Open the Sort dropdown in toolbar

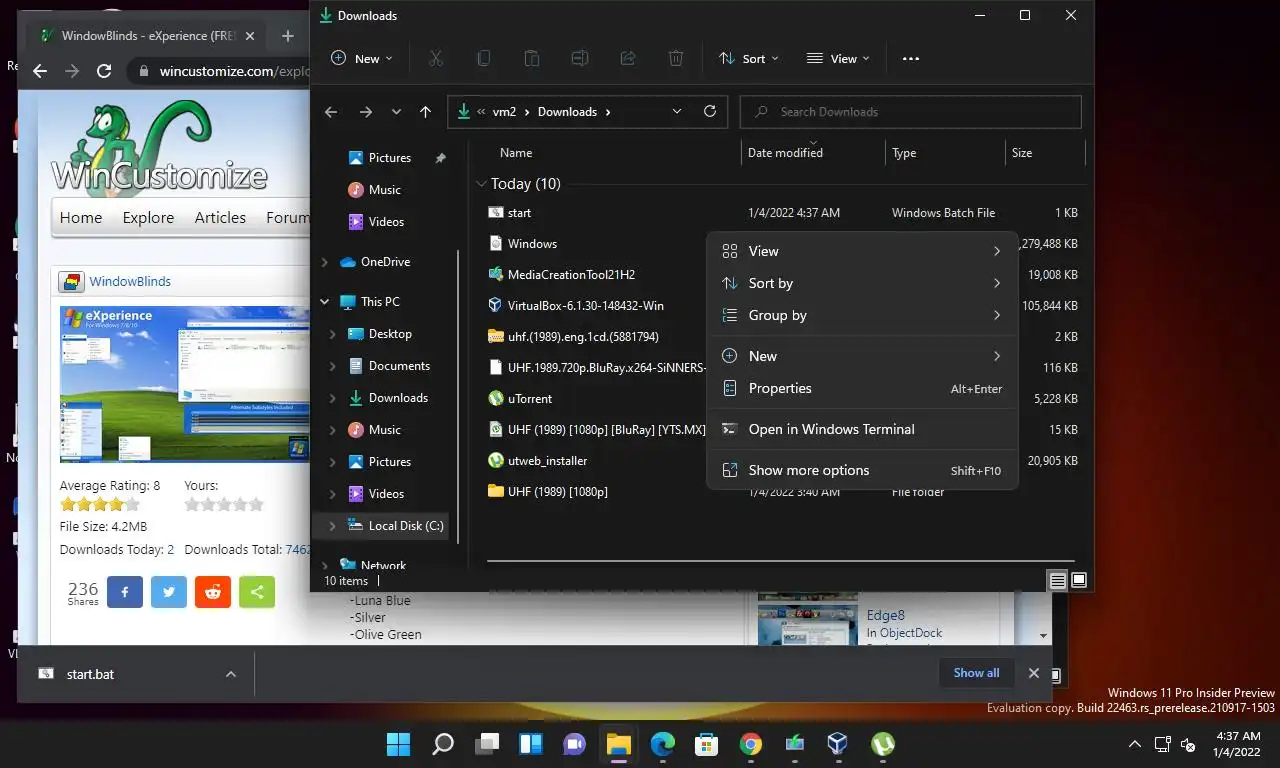pos(748,59)
